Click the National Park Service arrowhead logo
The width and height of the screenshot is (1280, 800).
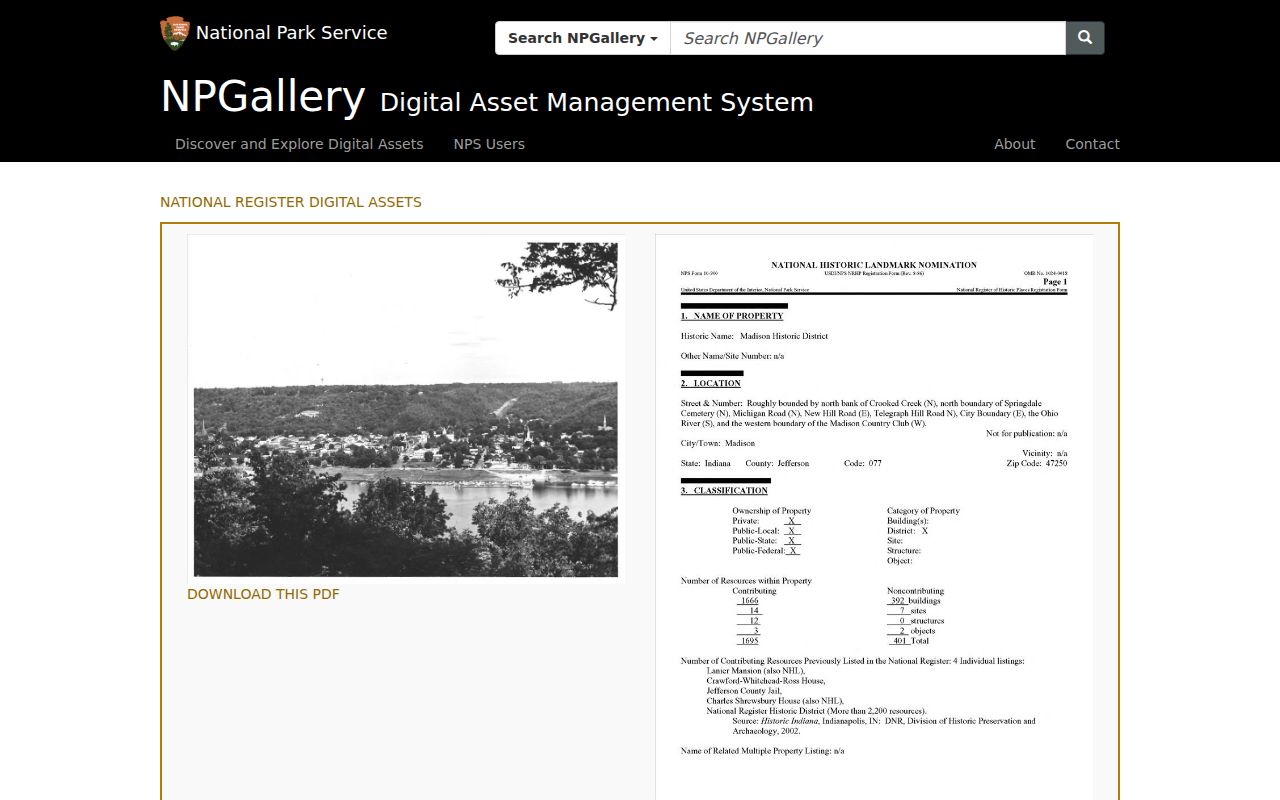[174, 33]
